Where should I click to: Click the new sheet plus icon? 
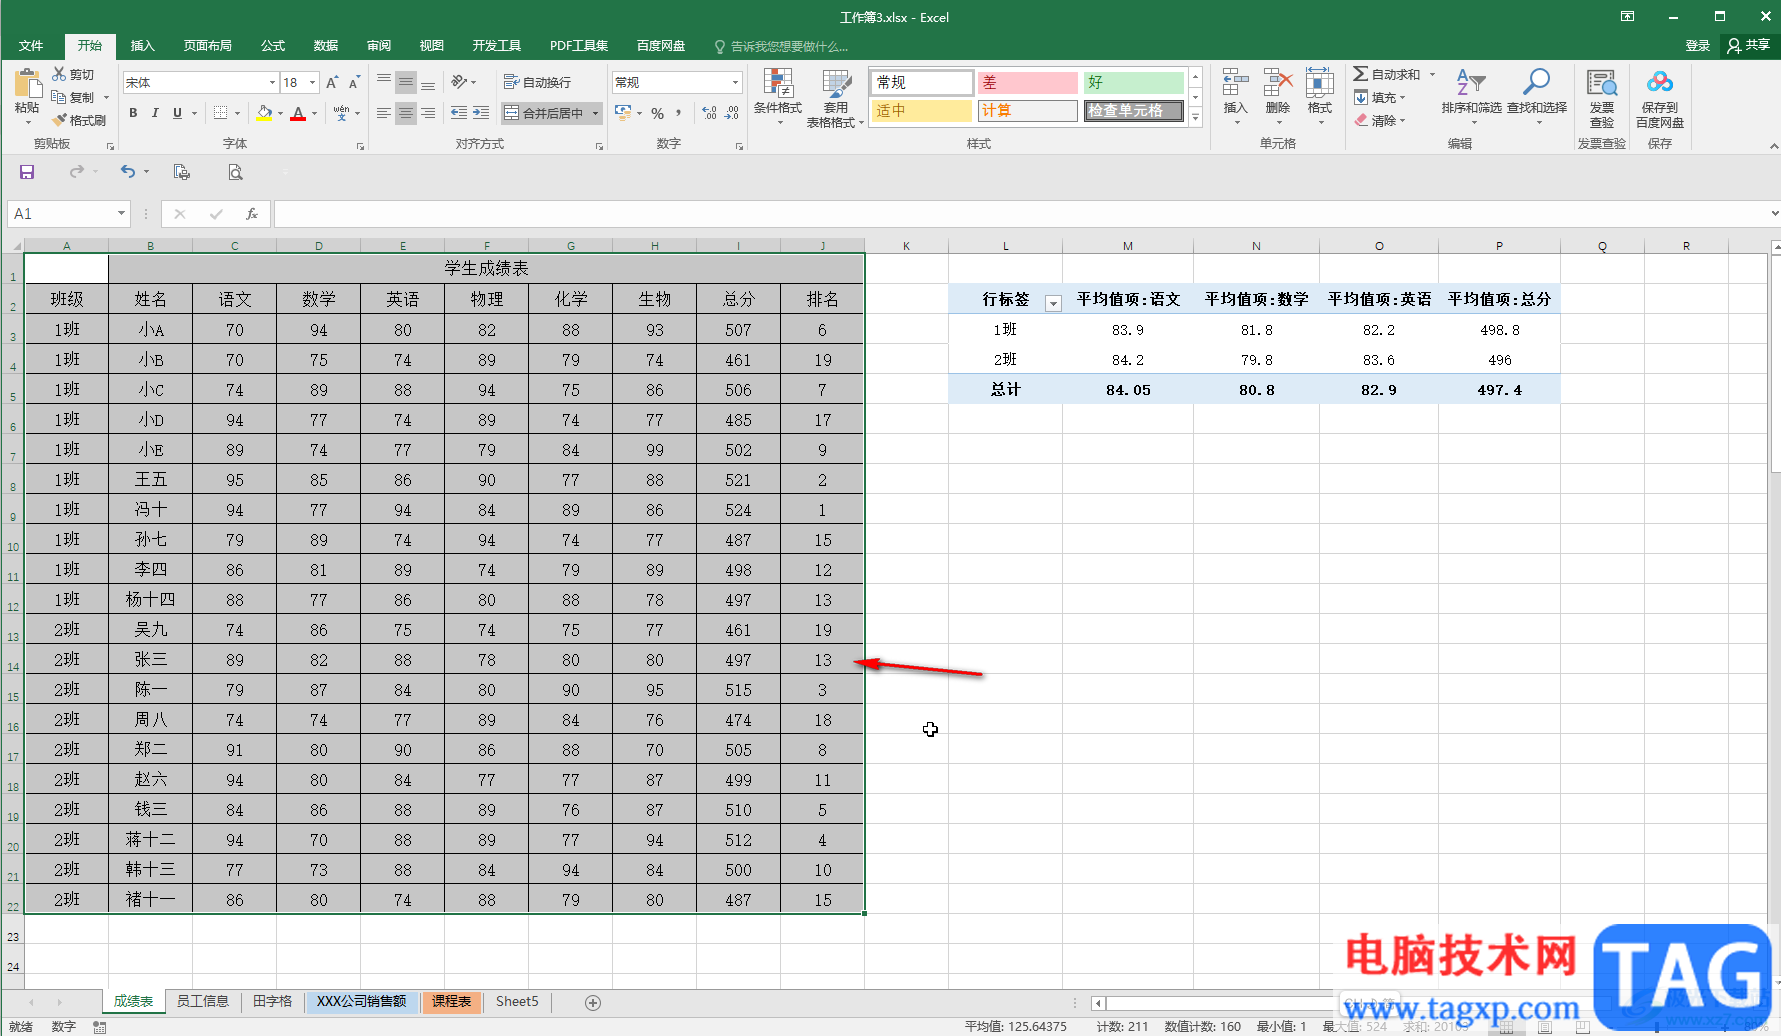(x=593, y=1002)
